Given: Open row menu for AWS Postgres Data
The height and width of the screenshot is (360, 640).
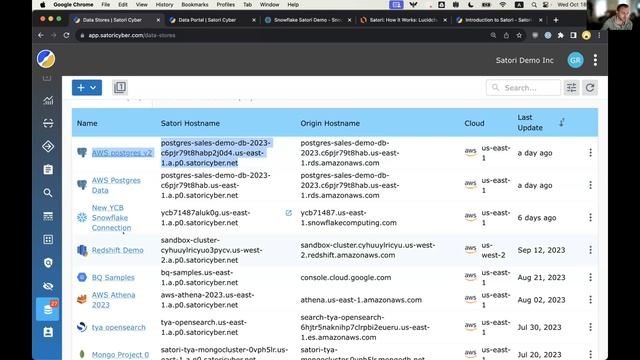Looking at the screenshot, I should click(590, 185).
